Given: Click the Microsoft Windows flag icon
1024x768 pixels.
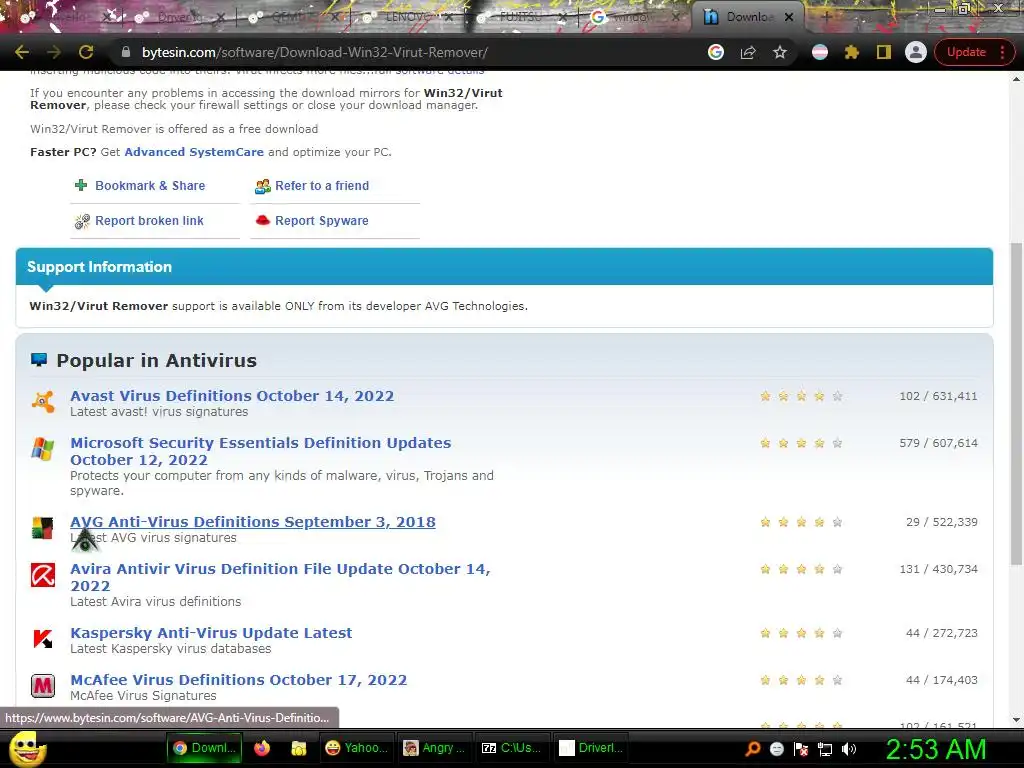Looking at the screenshot, I should coord(43,449).
